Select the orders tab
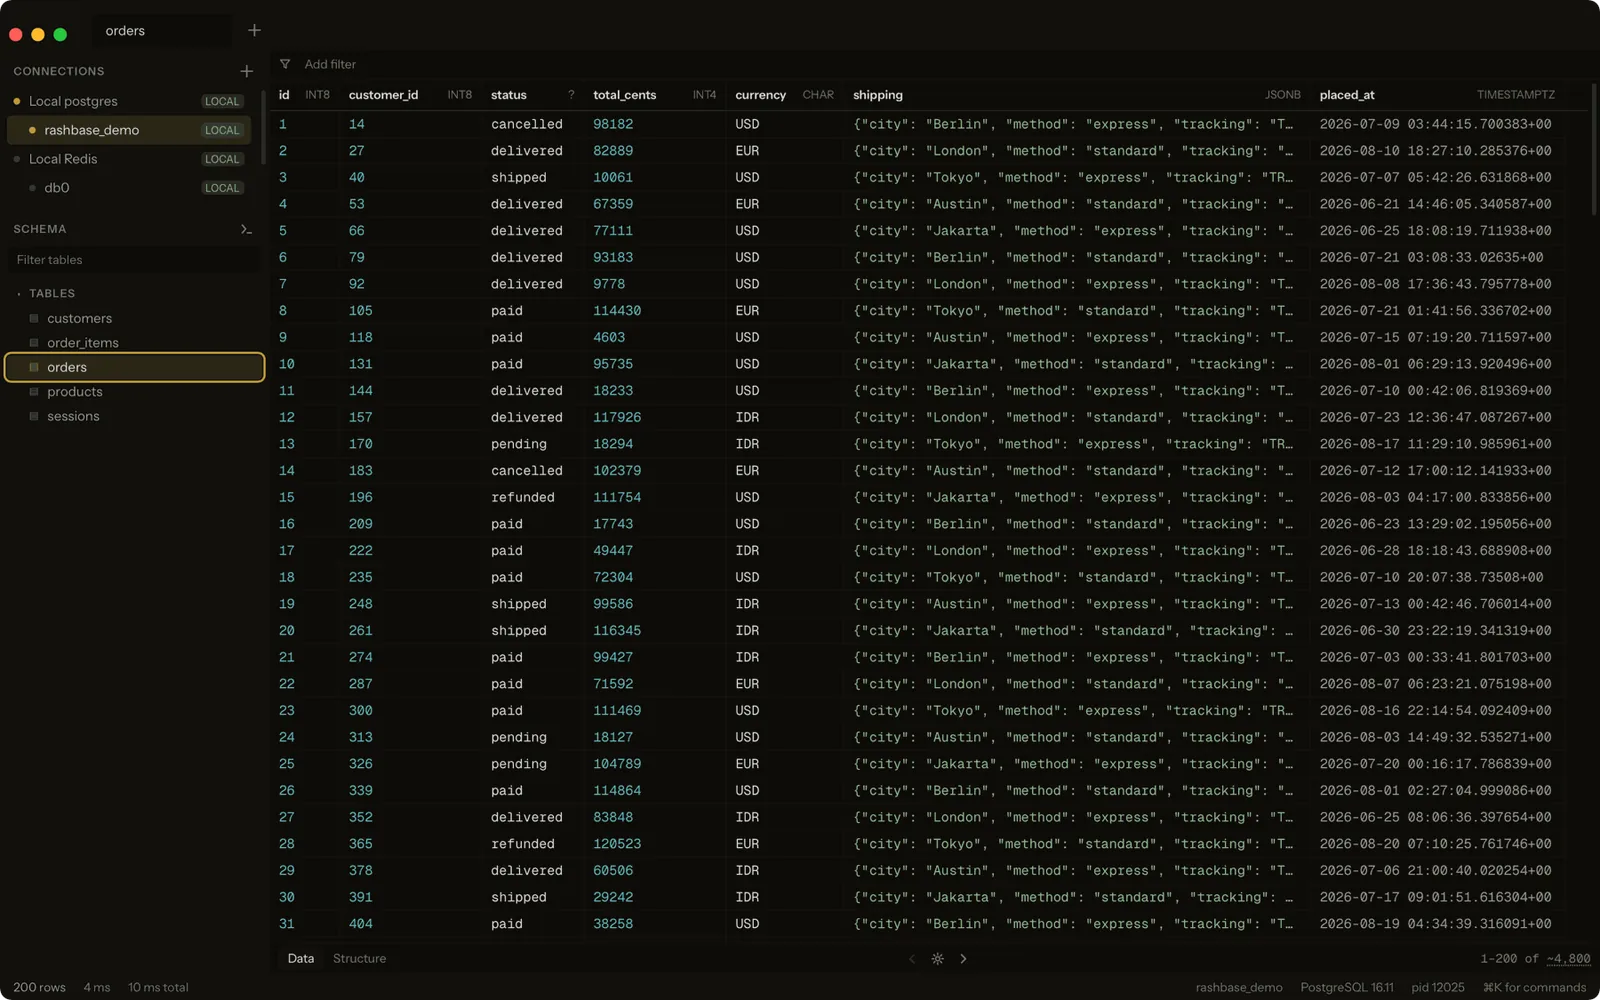 tap(161, 31)
